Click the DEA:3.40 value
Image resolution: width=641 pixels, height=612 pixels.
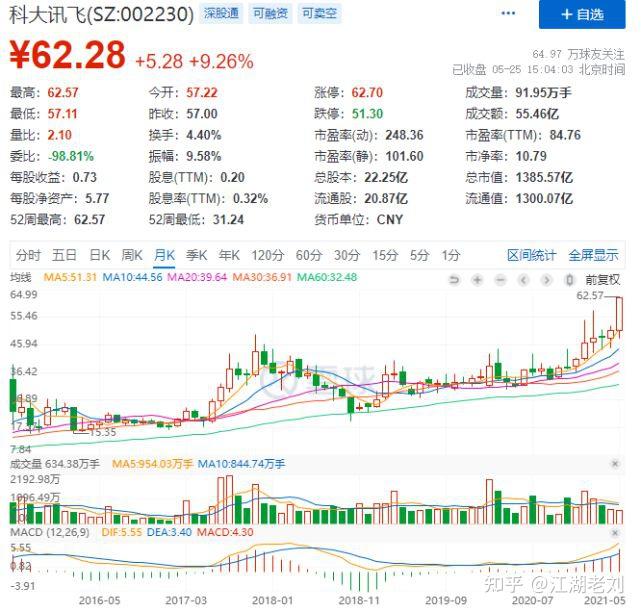coord(169,532)
